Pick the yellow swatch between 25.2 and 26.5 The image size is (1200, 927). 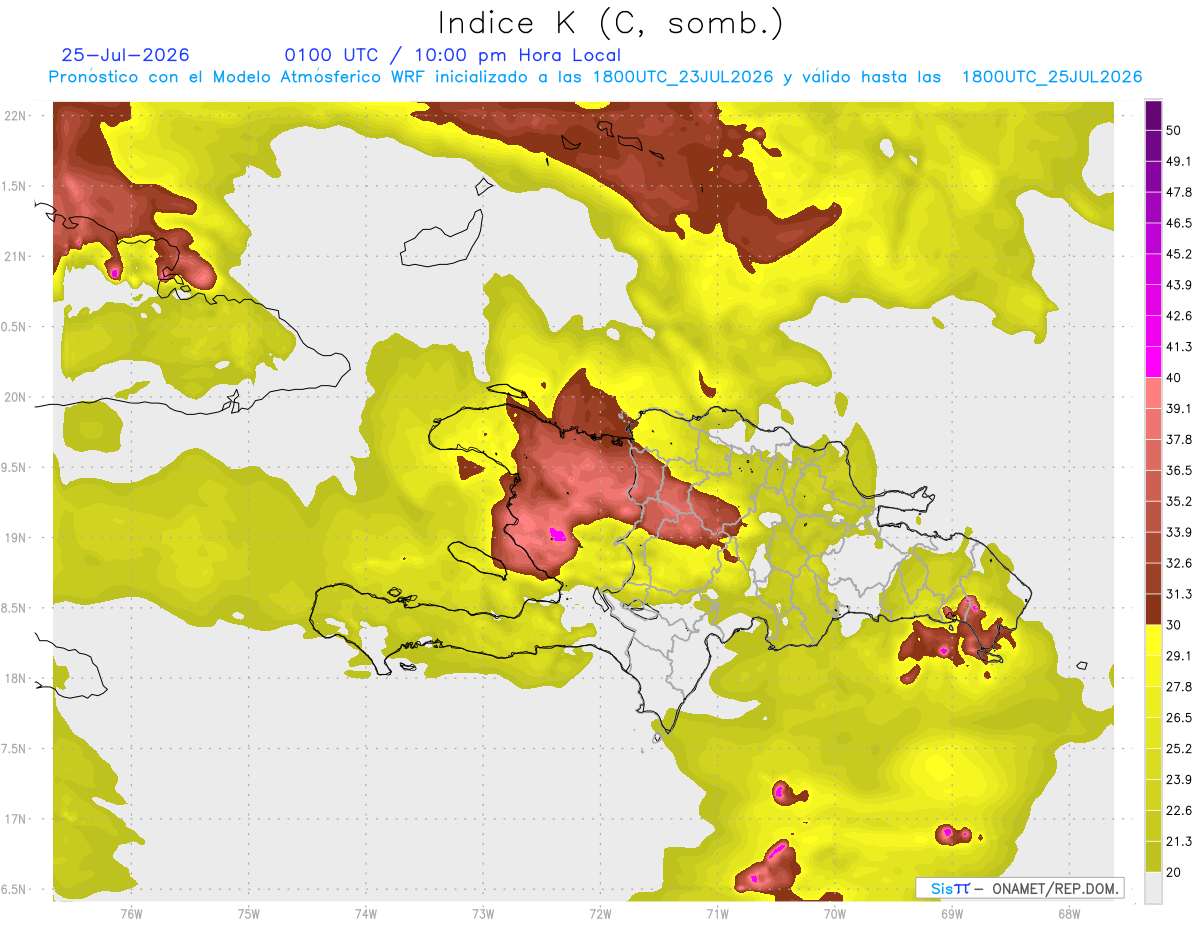[x=1153, y=733]
